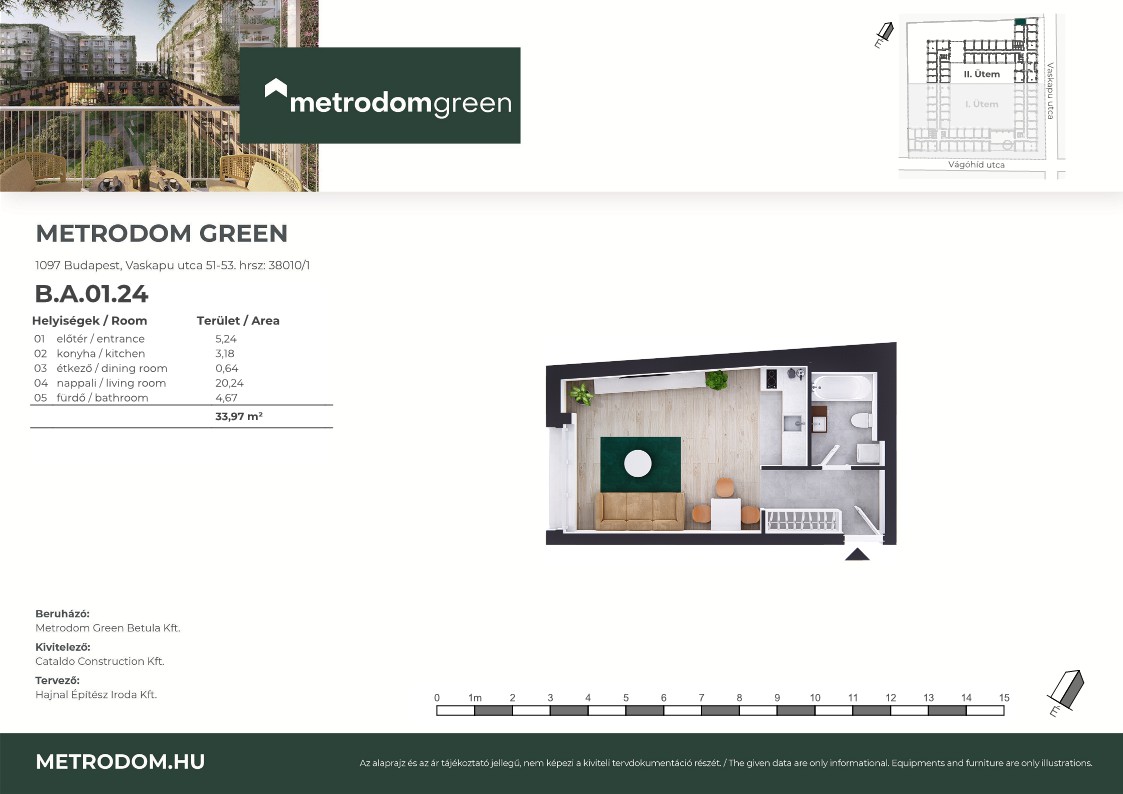Screen dimensions: 1123x794
Task: Click the tan sofa in the living room
Action: point(640,511)
